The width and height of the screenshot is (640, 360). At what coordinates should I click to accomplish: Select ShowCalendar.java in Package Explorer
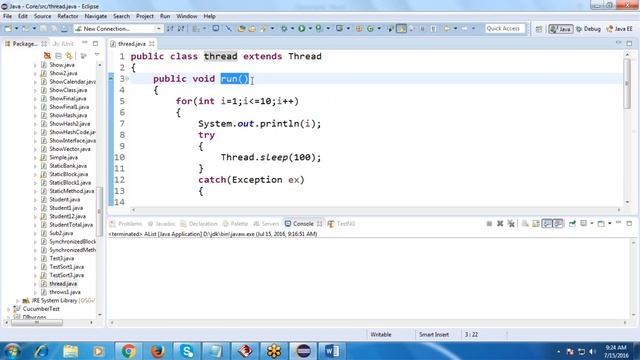[x=72, y=82]
